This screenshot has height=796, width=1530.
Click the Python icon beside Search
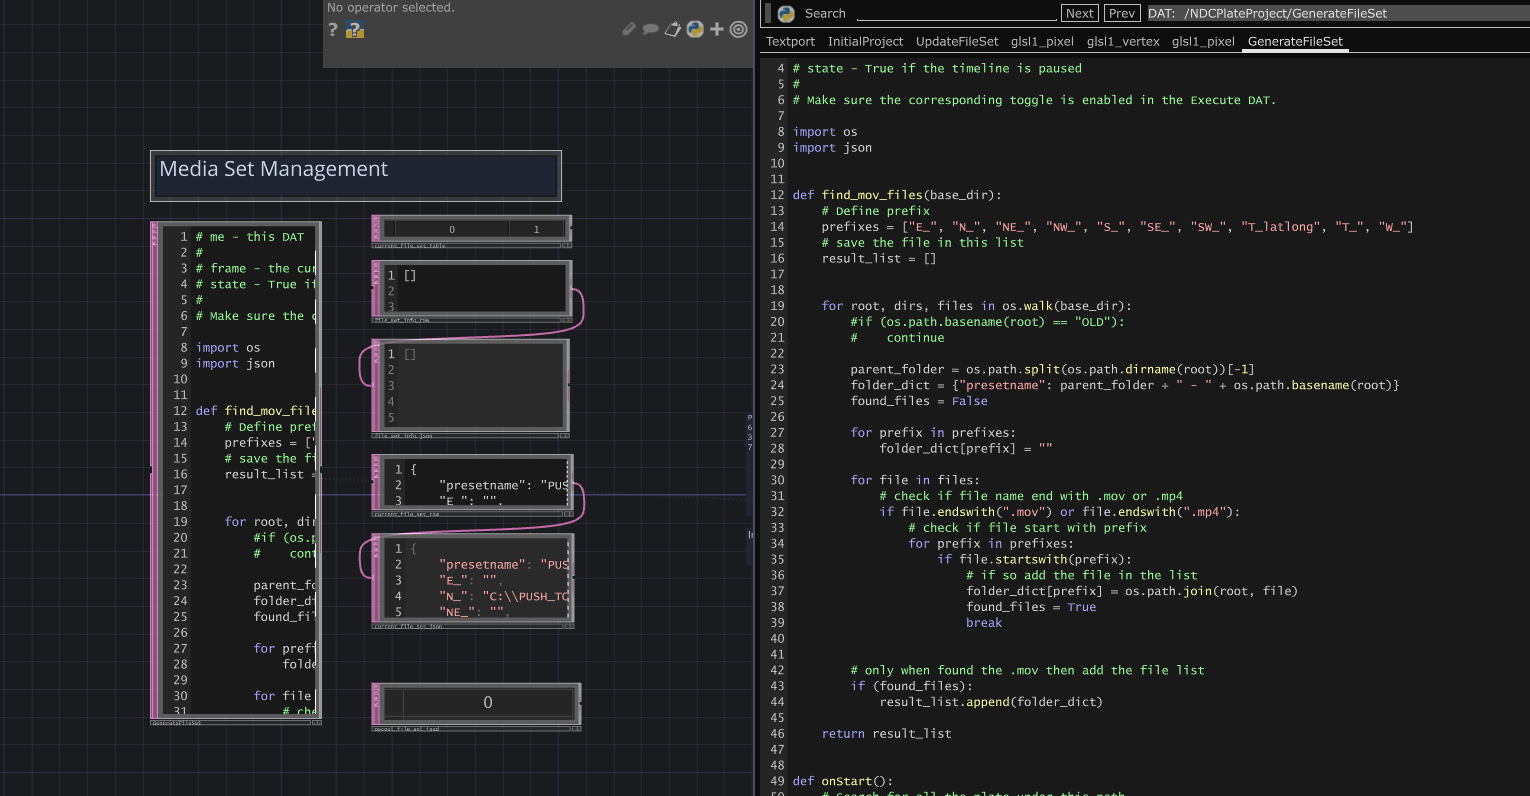tap(786, 14)
